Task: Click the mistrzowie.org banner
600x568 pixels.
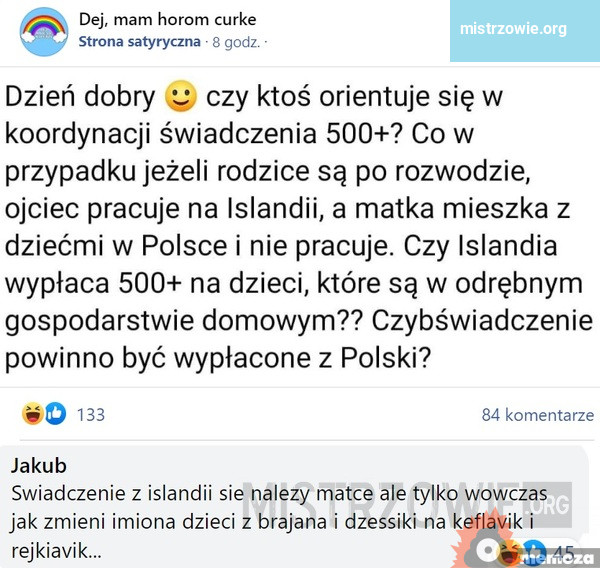Action: pos(512,28)
